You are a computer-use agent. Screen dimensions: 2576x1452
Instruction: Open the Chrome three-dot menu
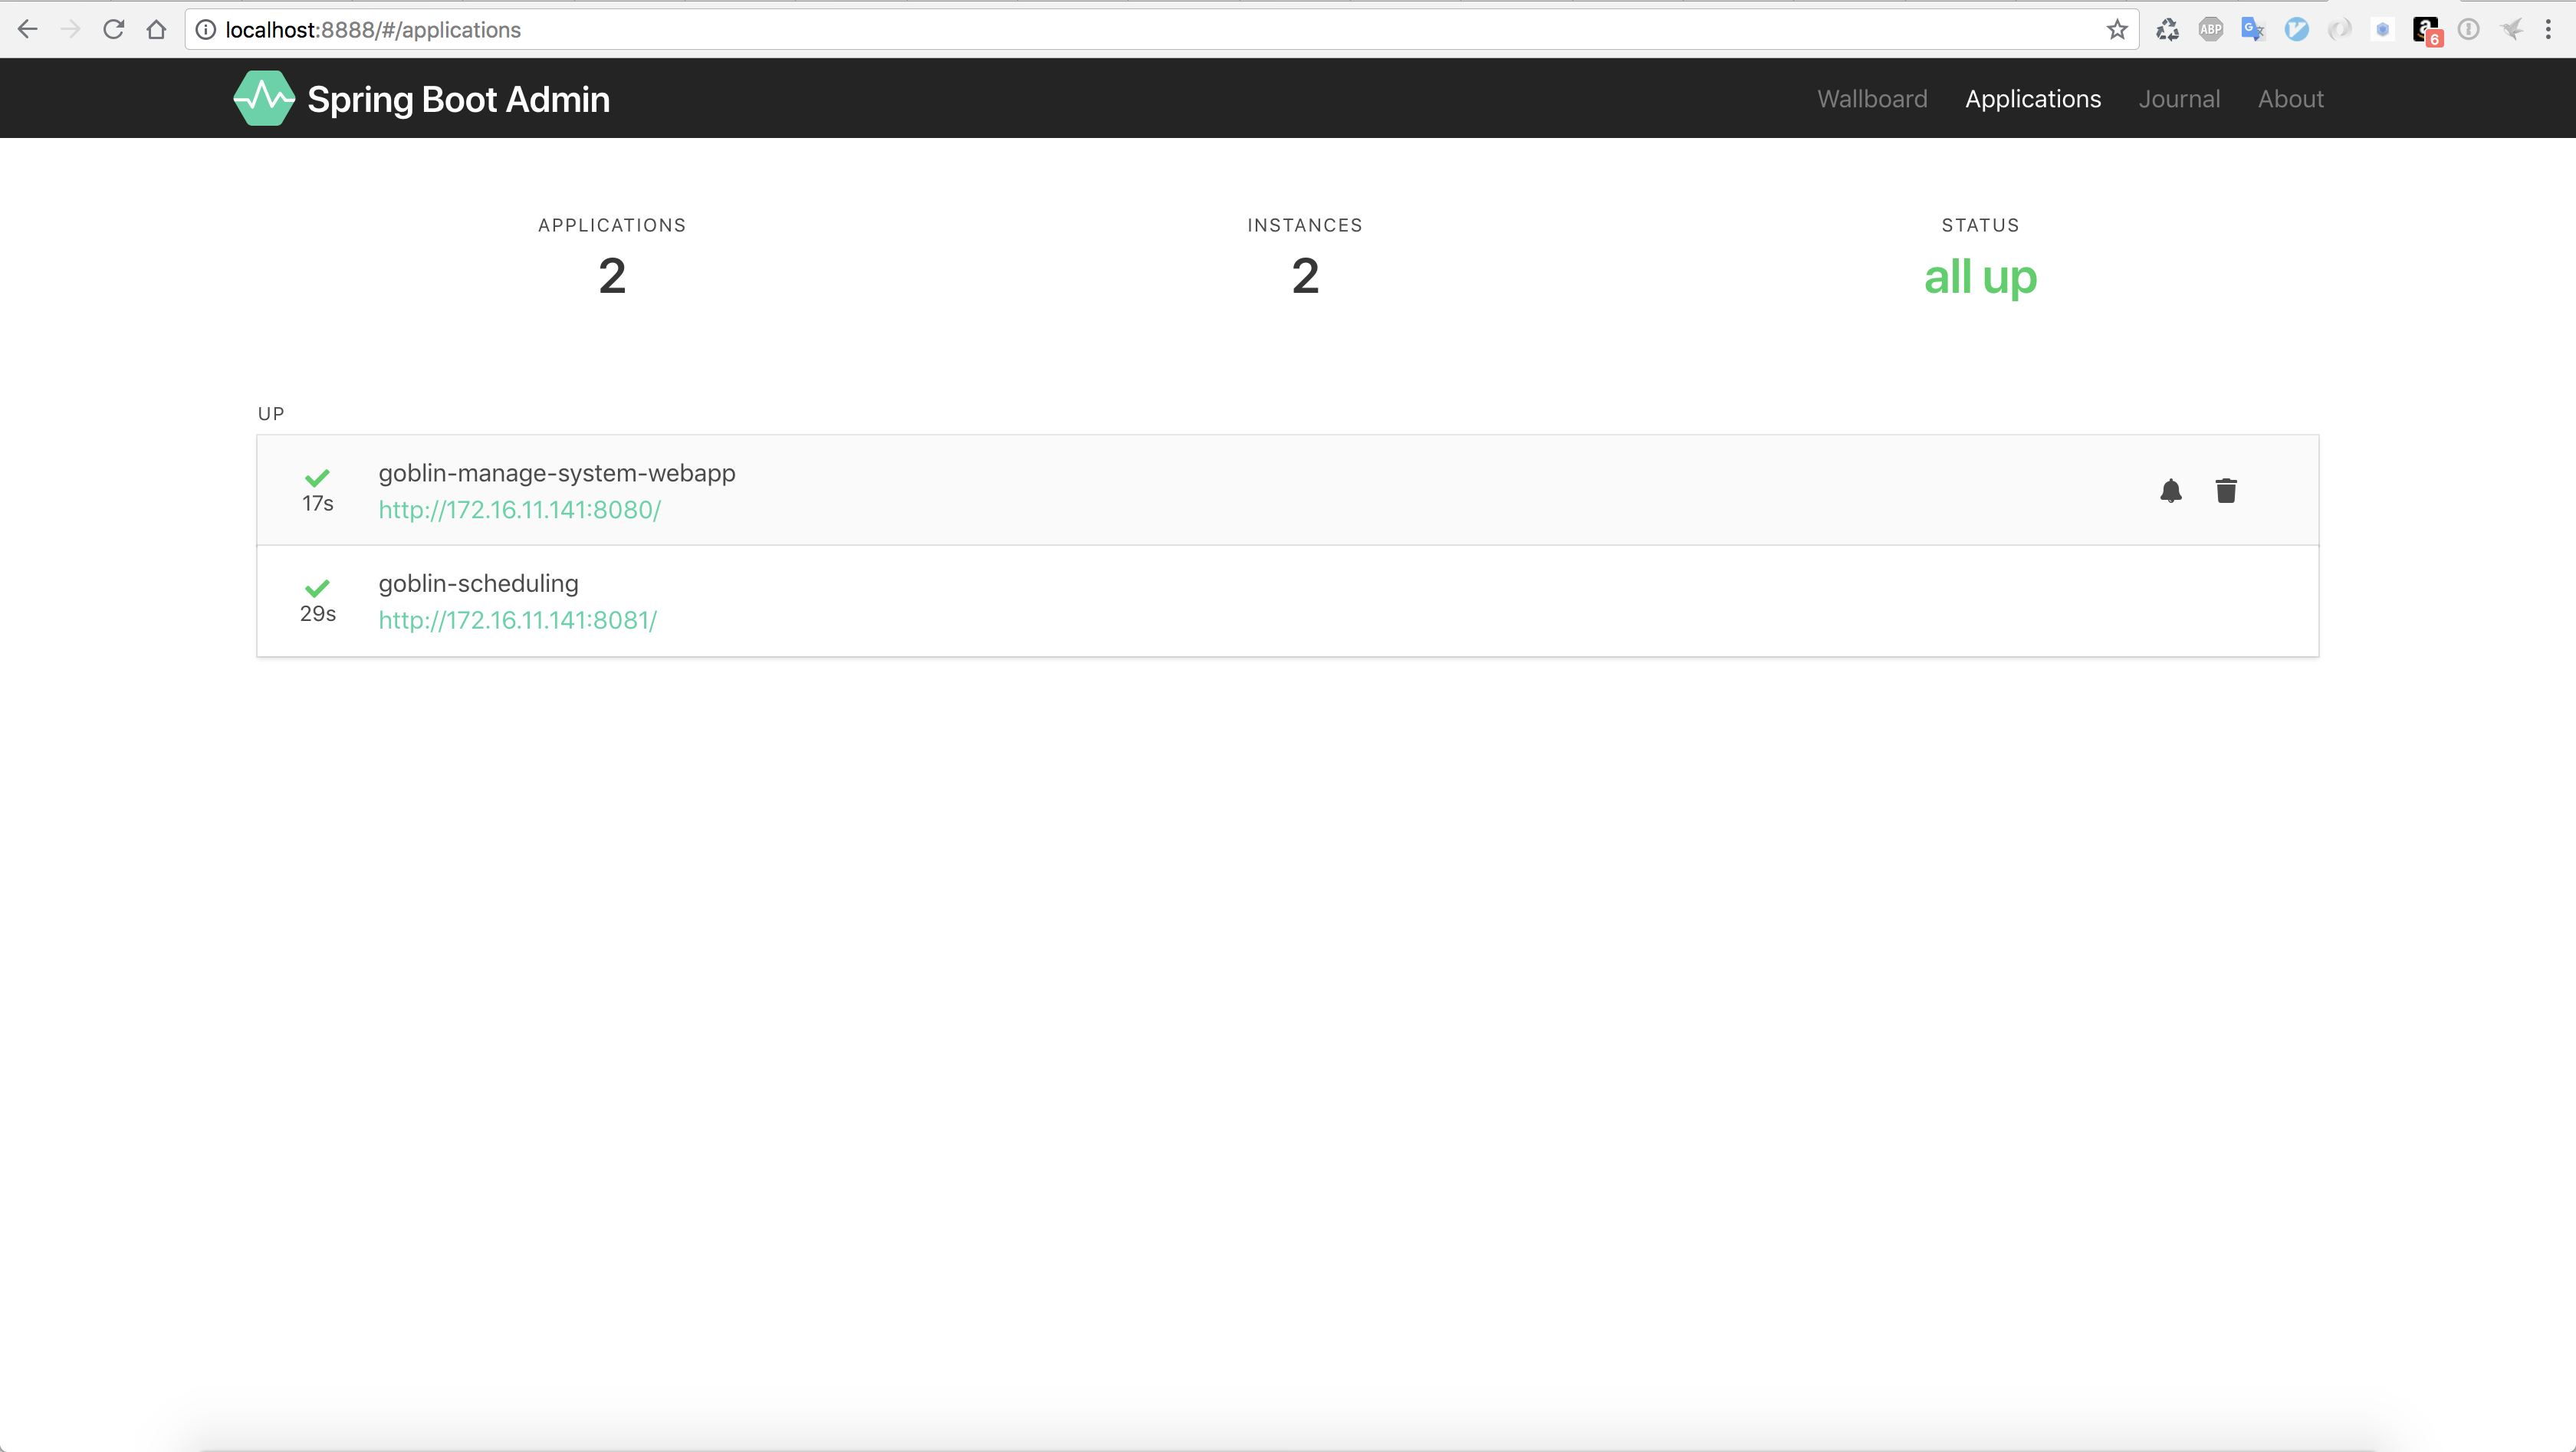(2548, 30)
